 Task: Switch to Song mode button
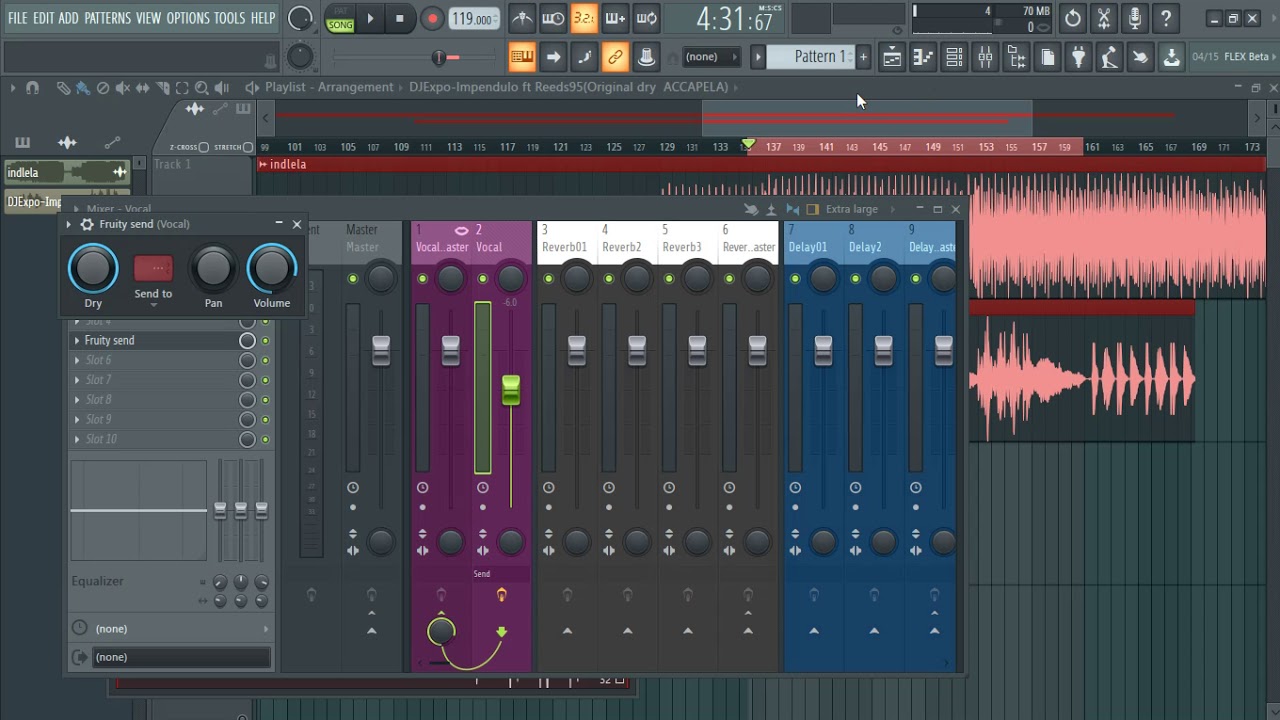pyautogui.click(x=340, y=25)
